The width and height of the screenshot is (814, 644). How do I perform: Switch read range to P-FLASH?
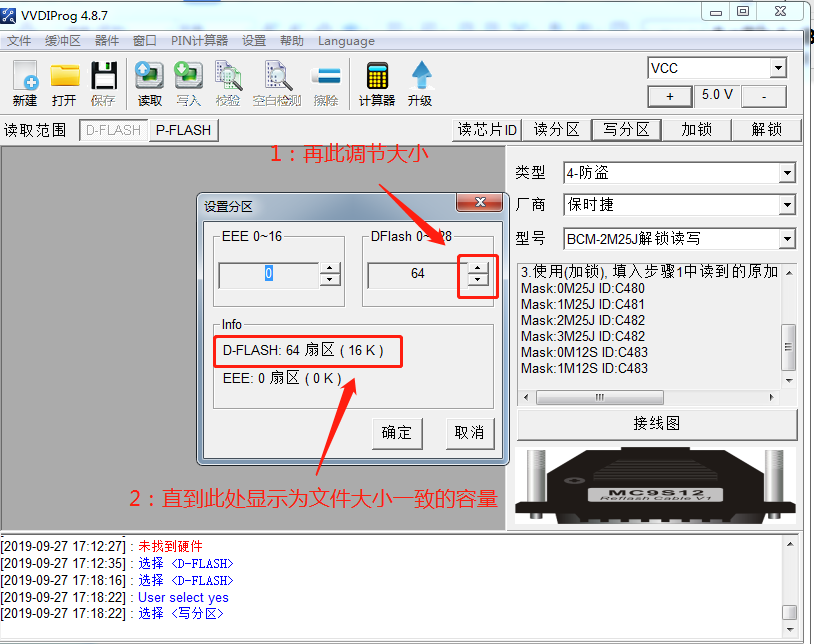click(x=183, y=130)
